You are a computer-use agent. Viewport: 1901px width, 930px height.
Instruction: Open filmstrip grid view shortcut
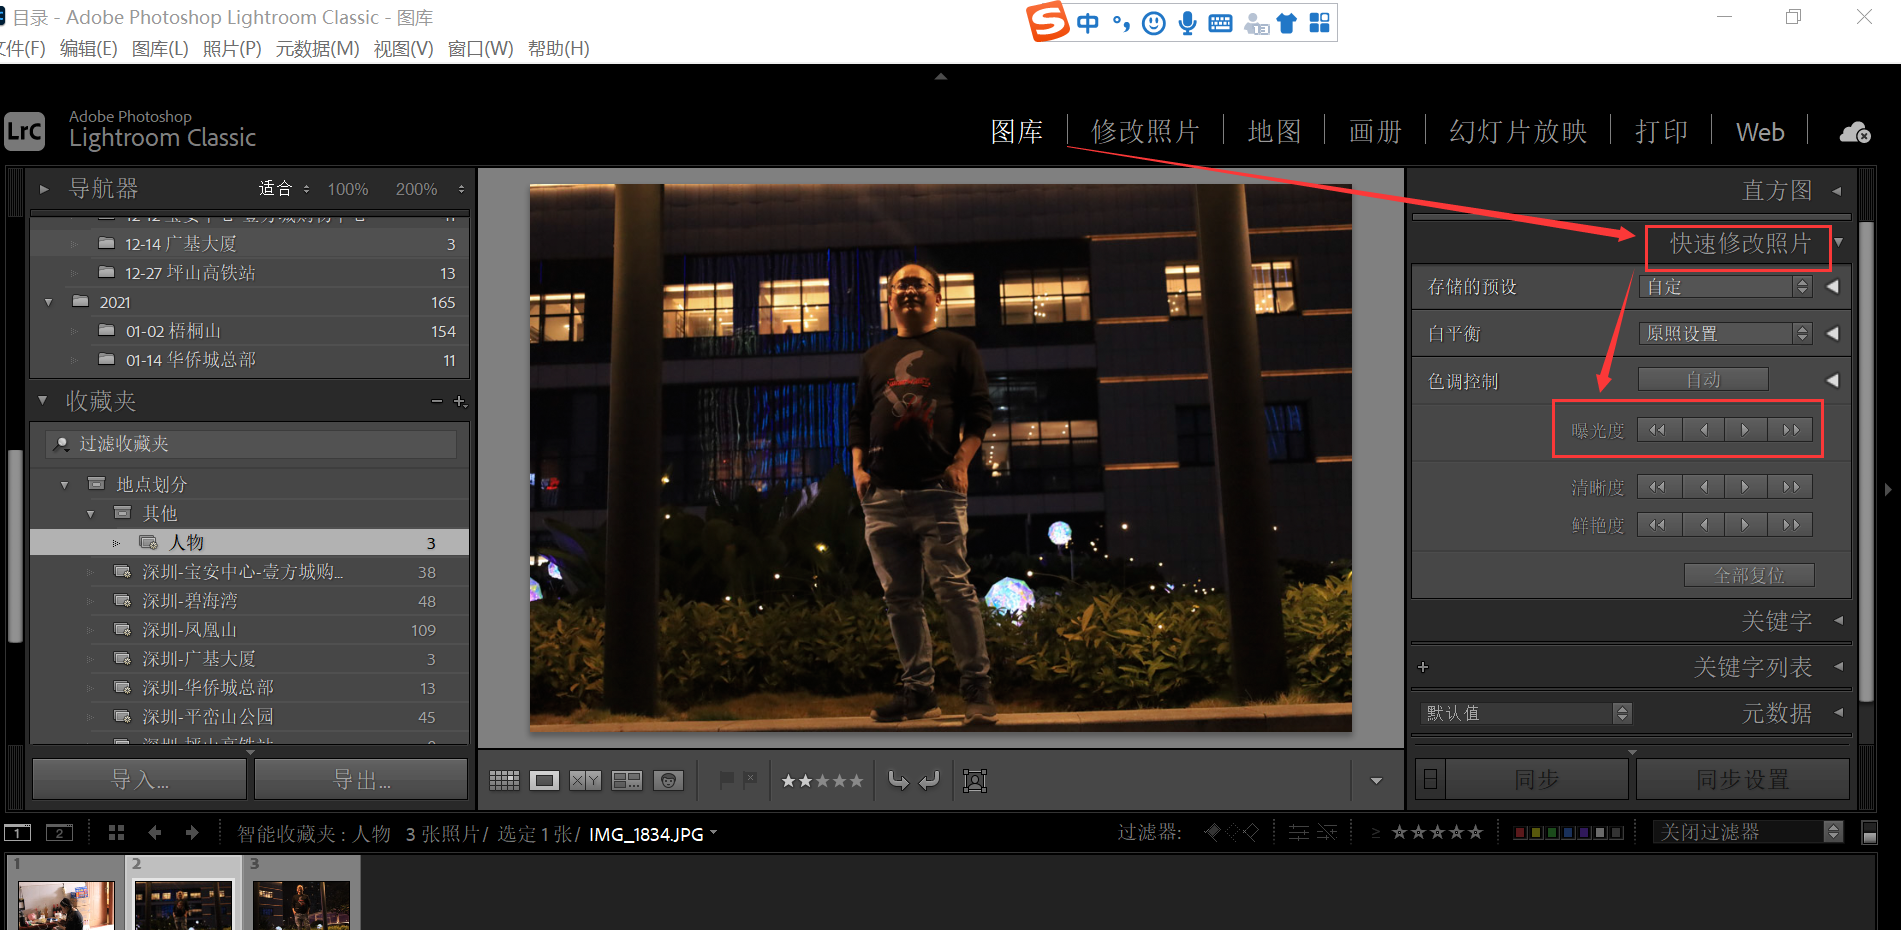pos(116,832)
